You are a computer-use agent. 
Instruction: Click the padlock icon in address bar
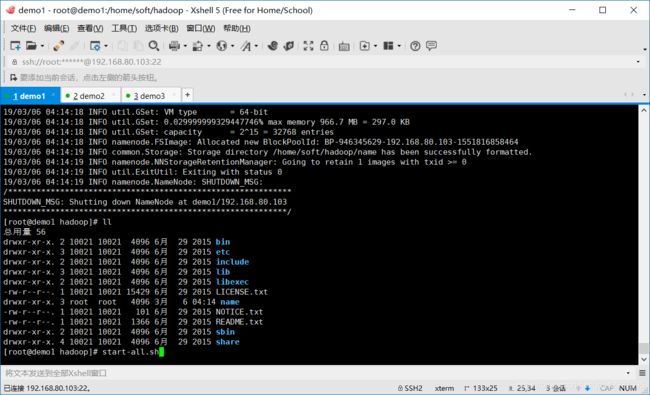coord(15,62)
